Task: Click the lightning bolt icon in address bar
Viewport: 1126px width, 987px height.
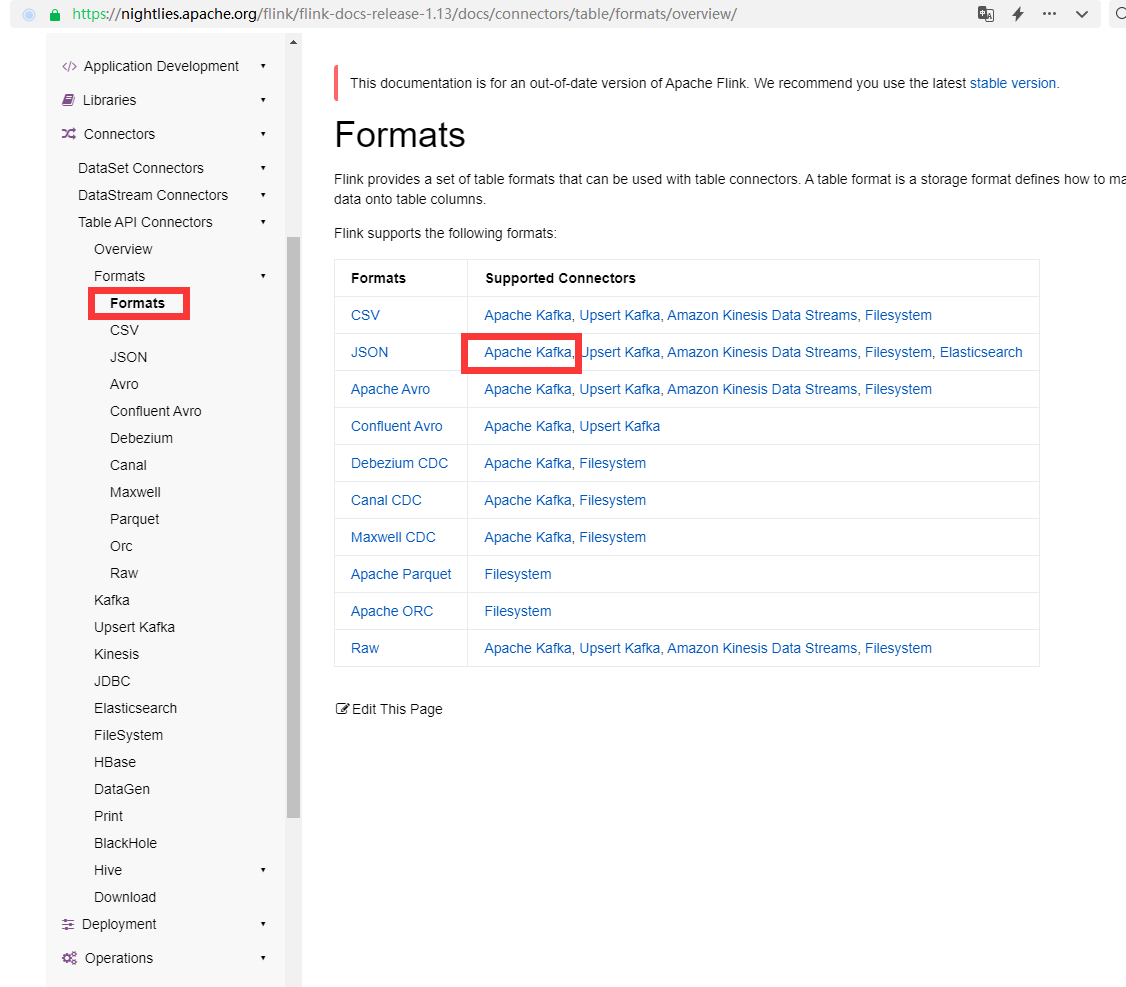Action: (1018, 14)
